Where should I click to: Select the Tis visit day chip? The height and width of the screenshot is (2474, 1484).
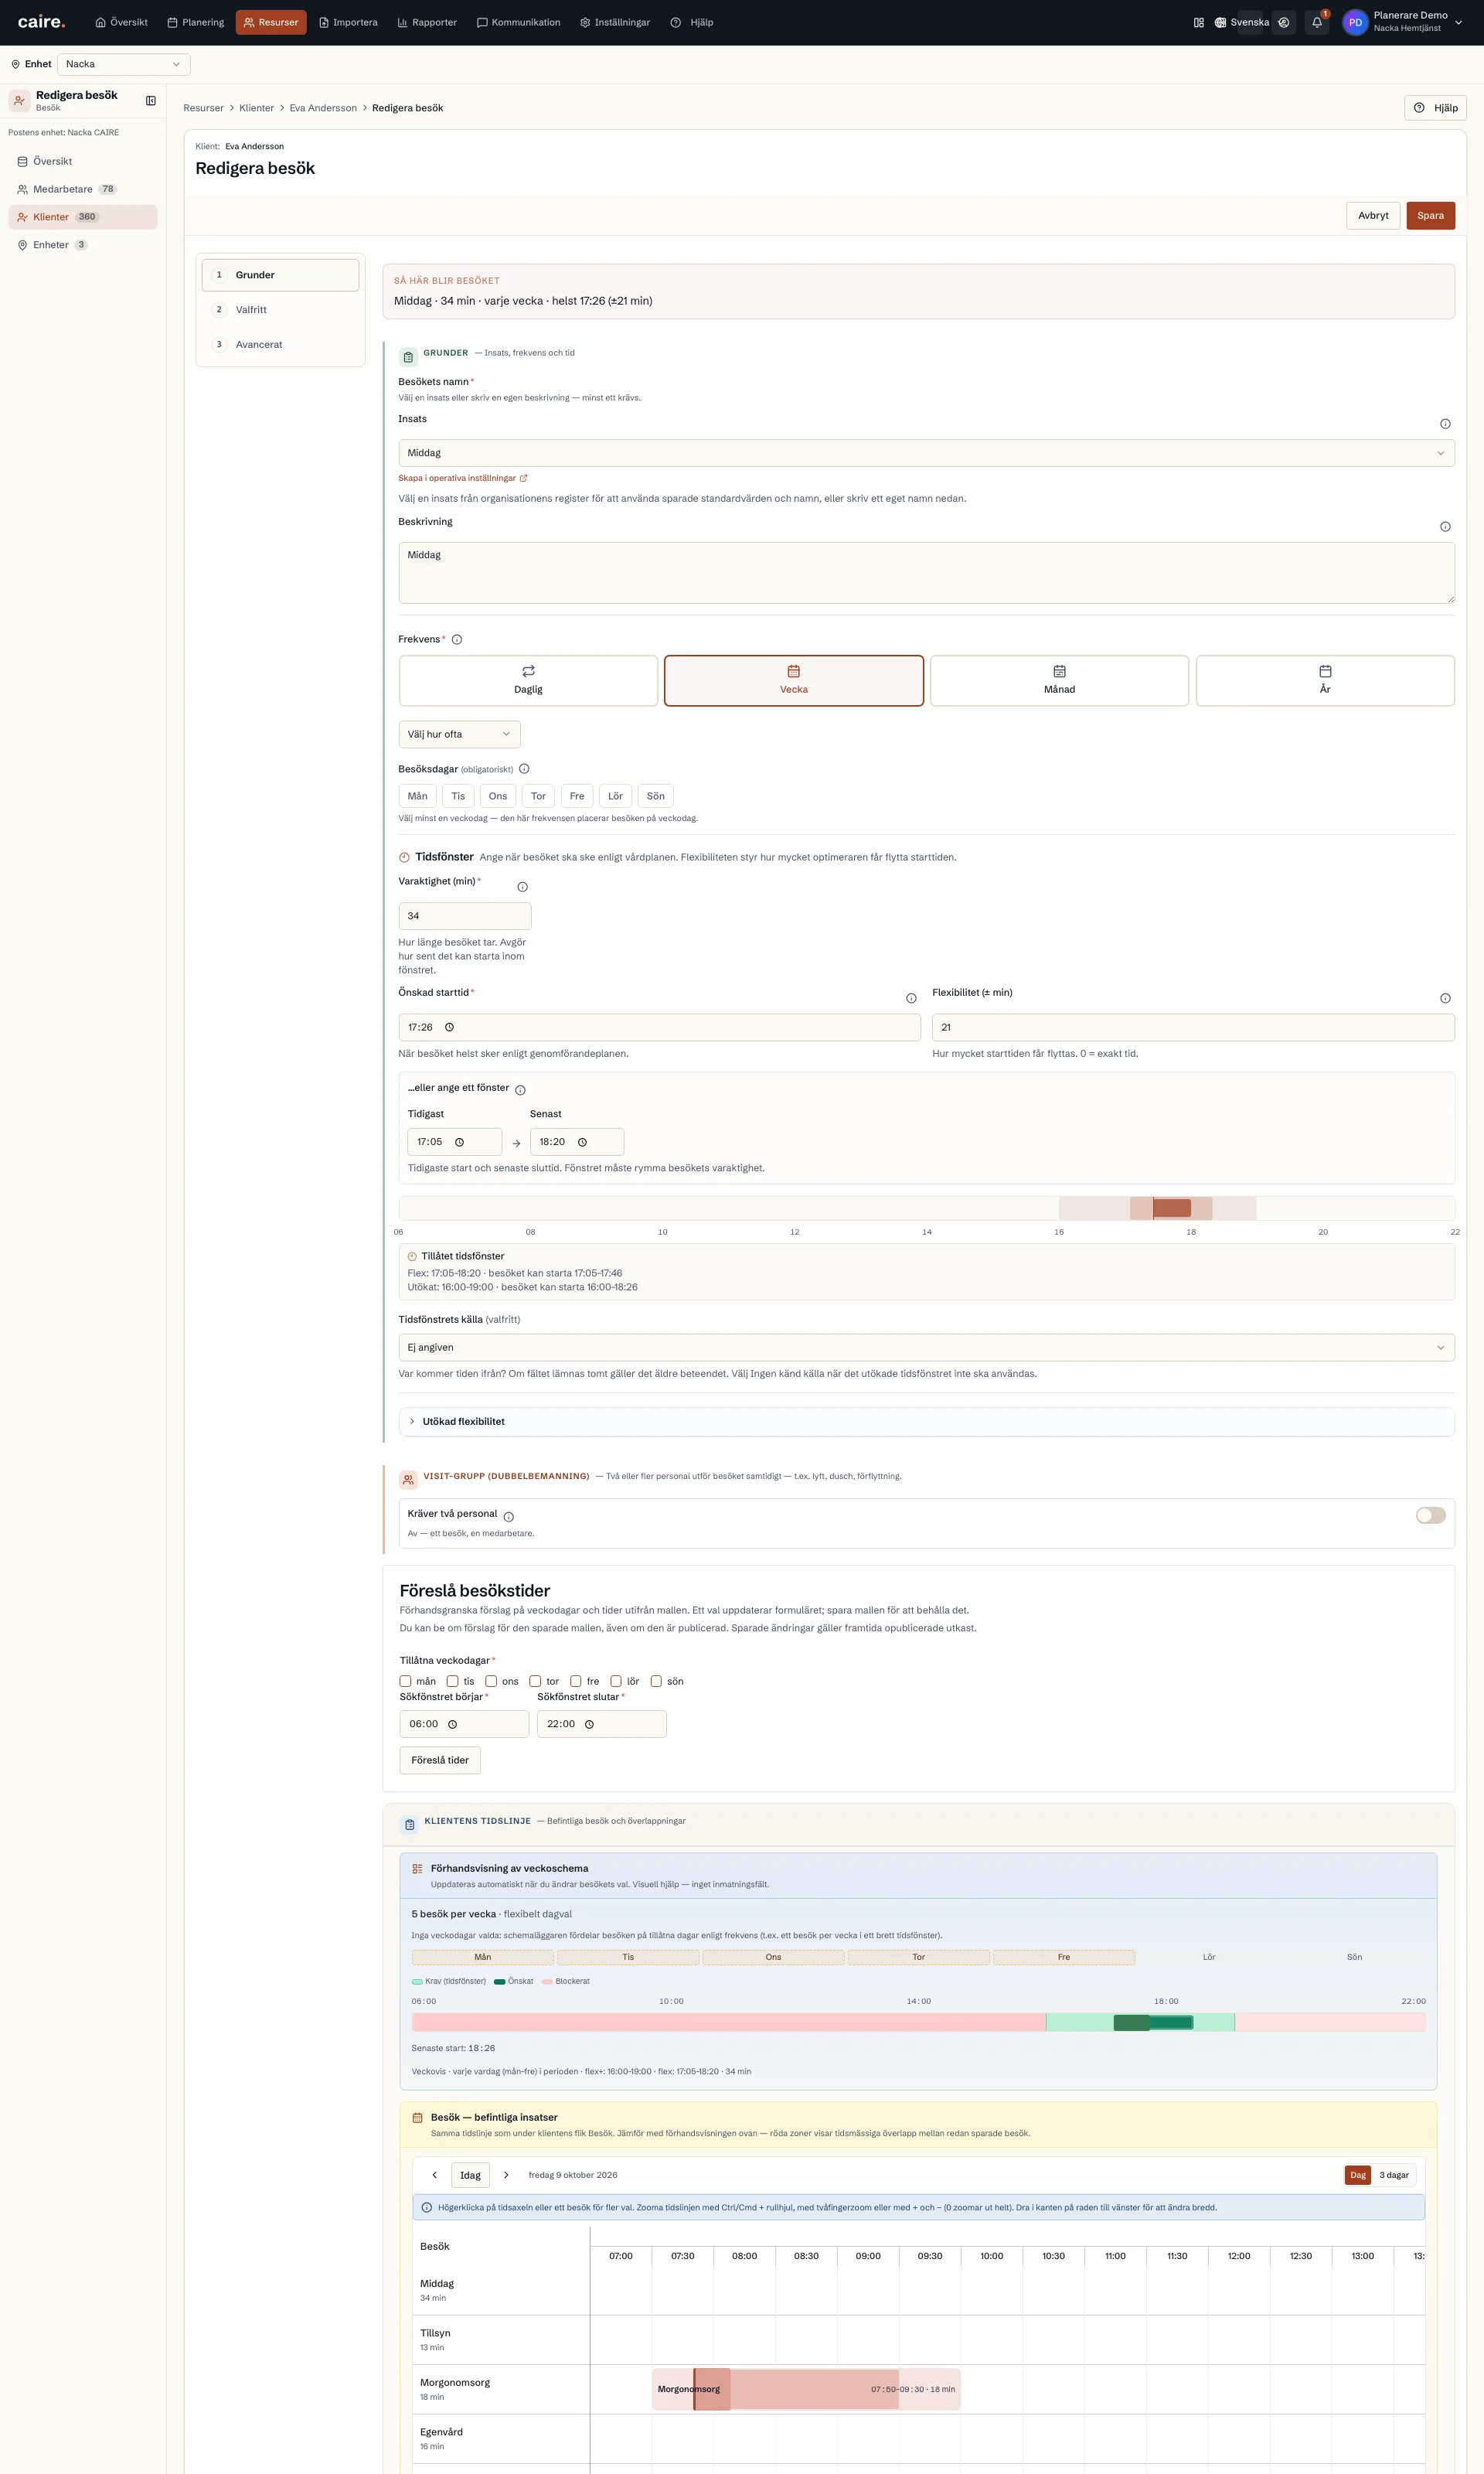(458, 796)
